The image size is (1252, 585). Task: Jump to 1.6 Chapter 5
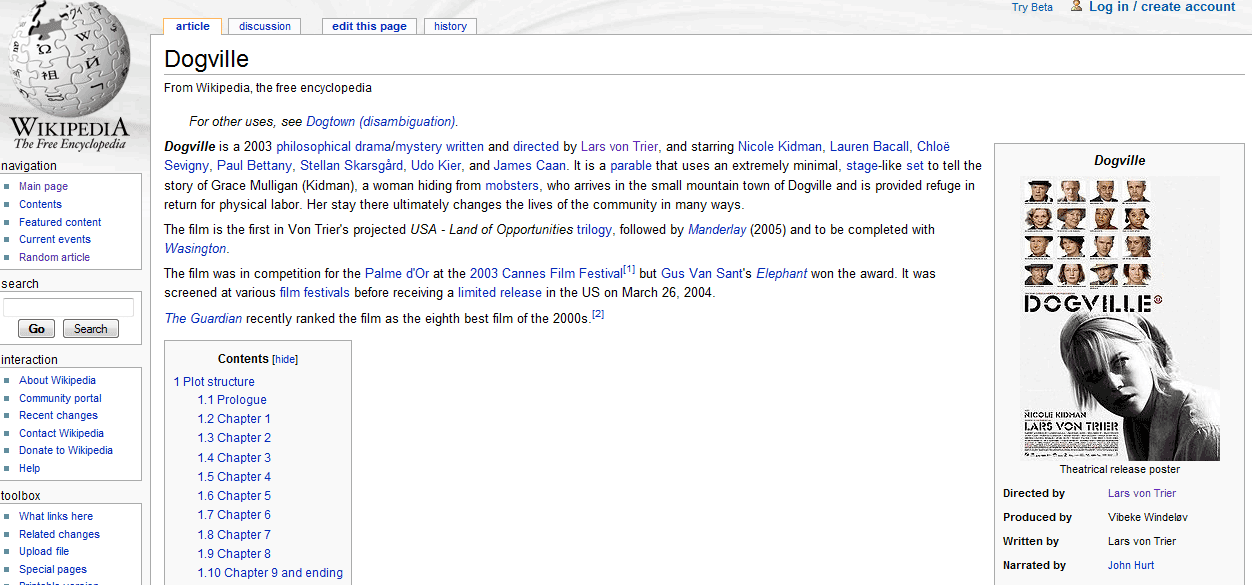[x=234, y=496]
